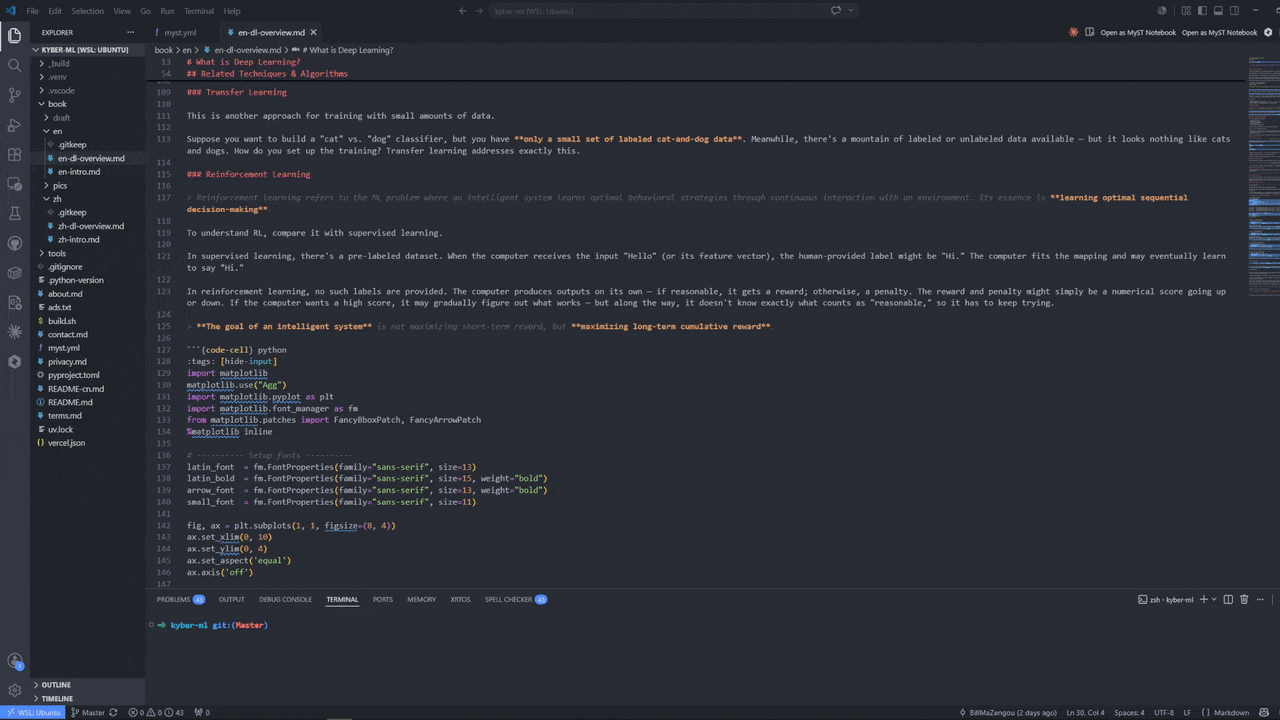Screen dimensions: 1280x720
Task: Open the Selection menu
Action: [87, 11]
